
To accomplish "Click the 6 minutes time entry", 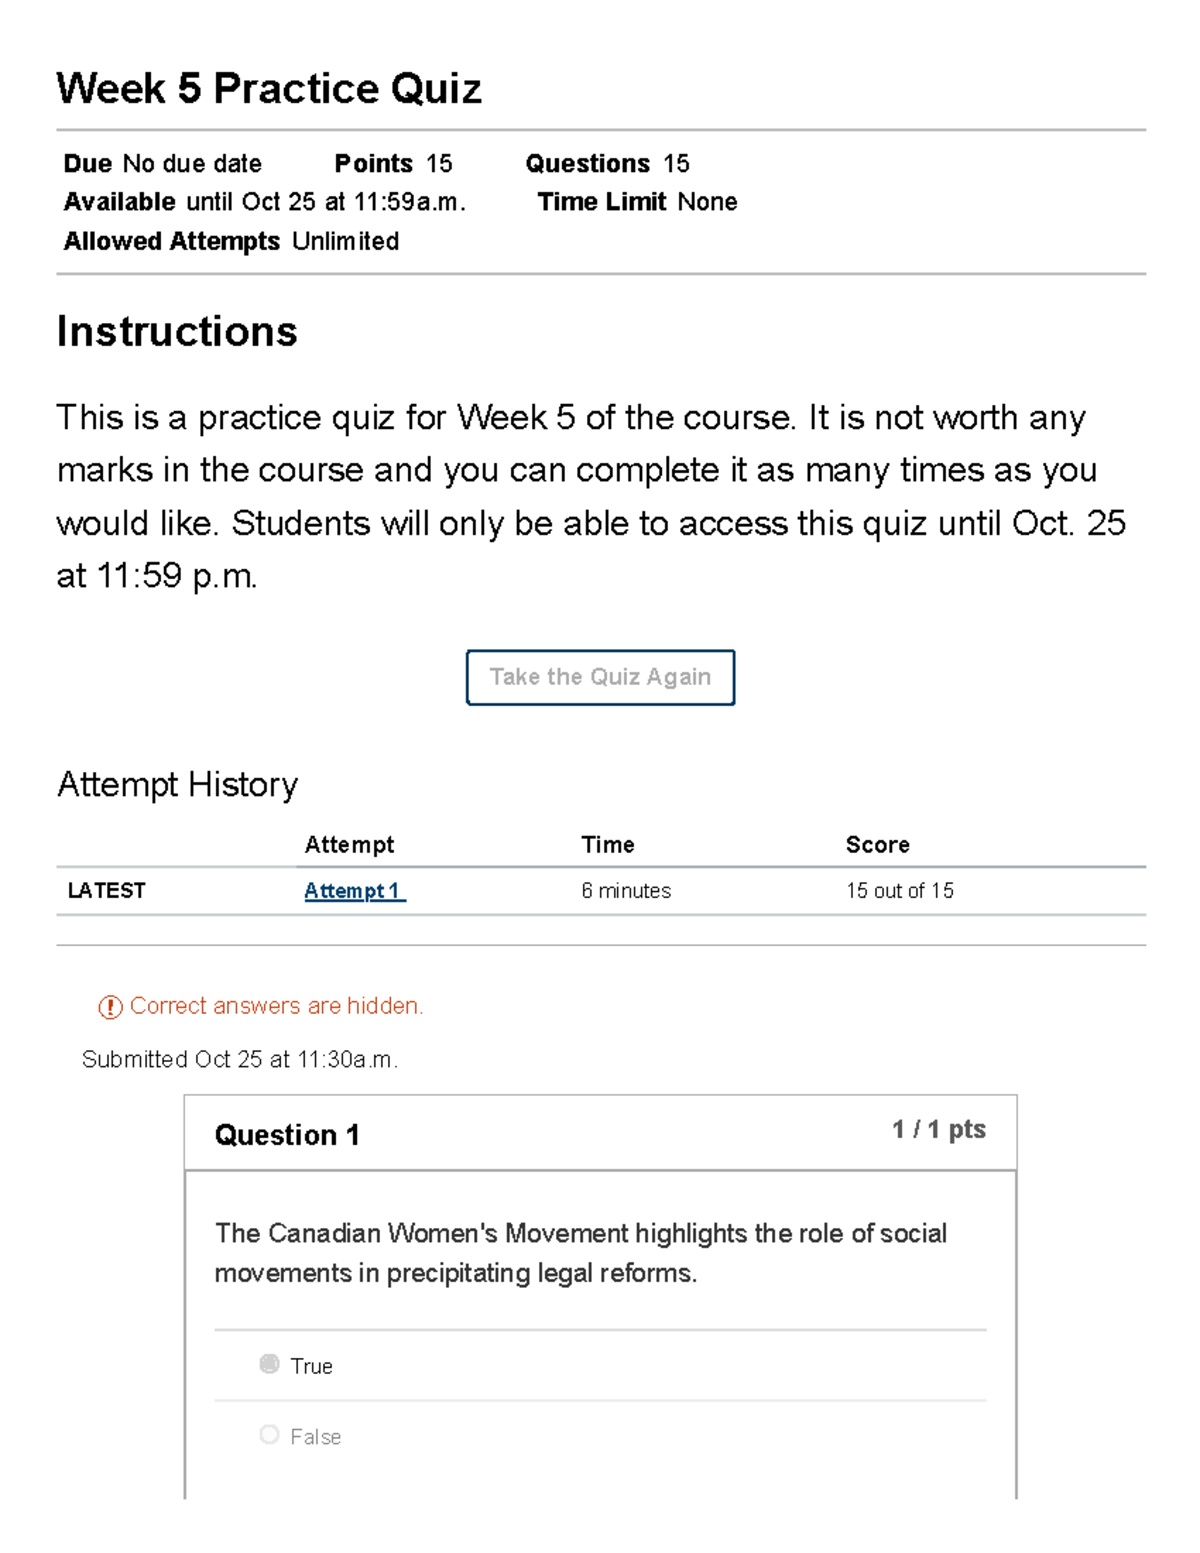I will tap(626, 890).
